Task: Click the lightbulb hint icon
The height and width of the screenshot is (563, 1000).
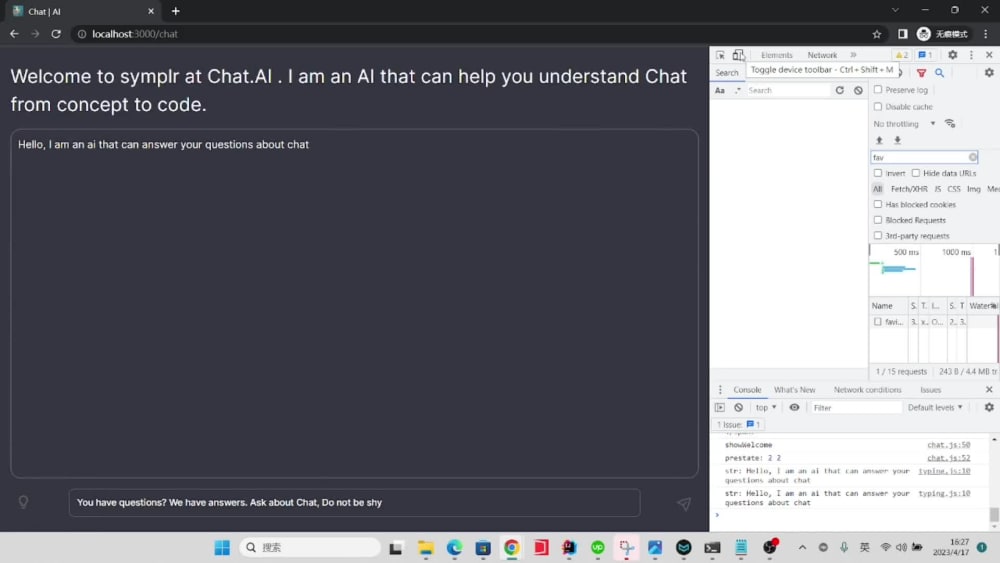Action: tap(24, 502)
